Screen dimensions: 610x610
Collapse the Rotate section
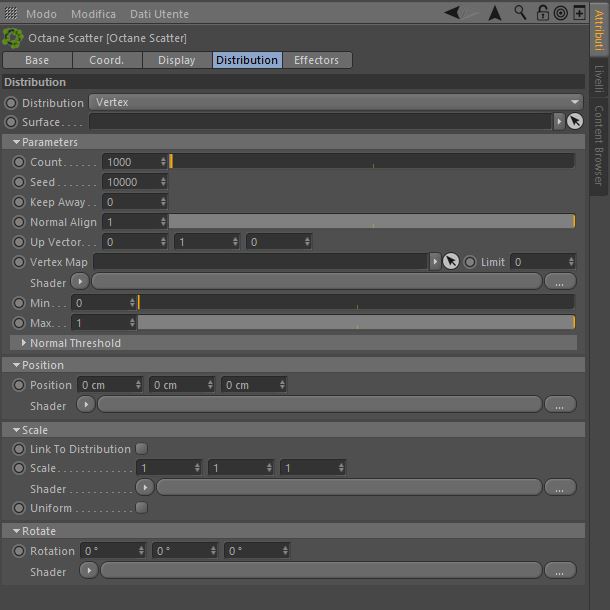(x=16, y=531)
